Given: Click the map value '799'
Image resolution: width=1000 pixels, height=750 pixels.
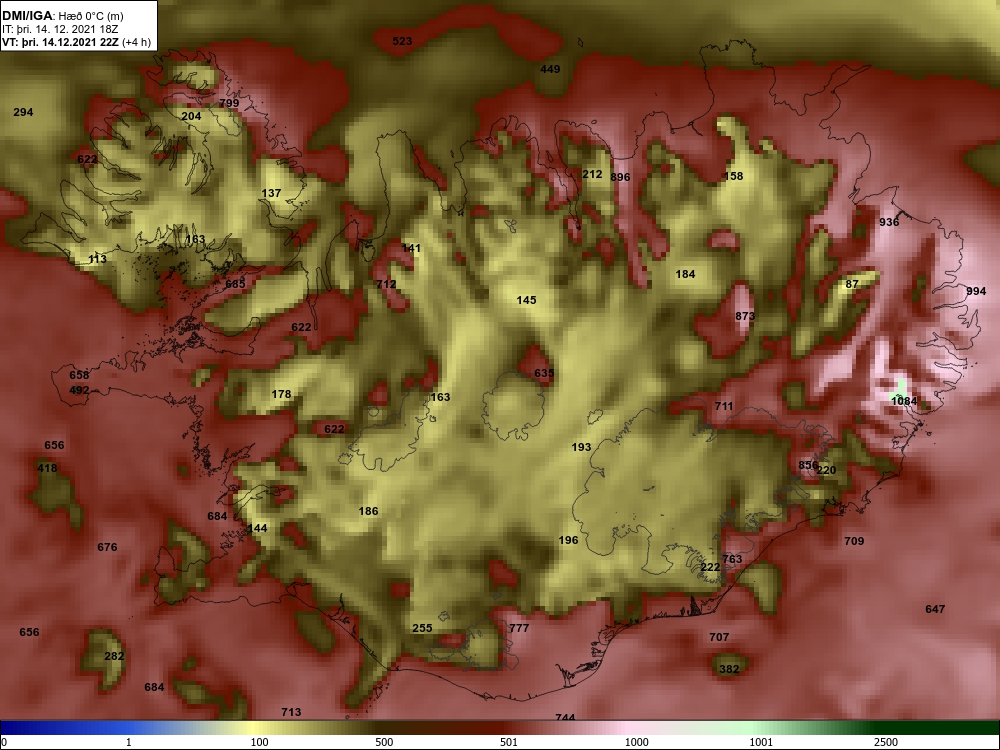Looking at the screenshot, I should pyautogui.click(x=229, y=103).
